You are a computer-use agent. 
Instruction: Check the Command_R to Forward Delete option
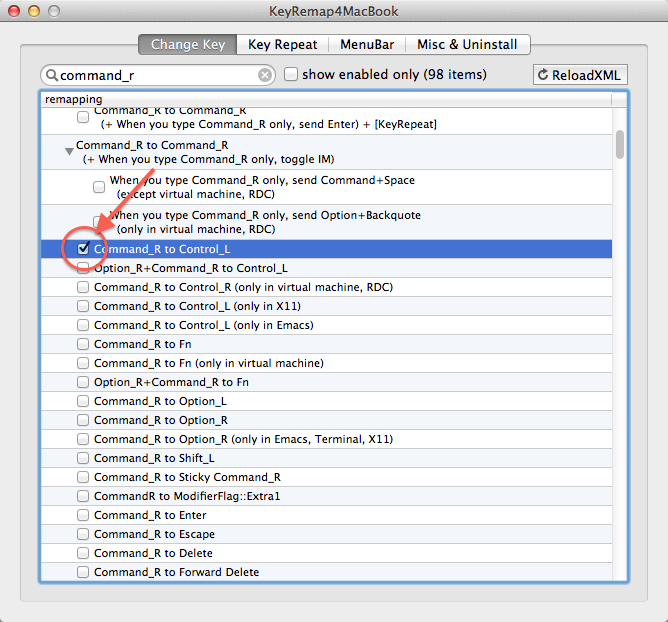click(x=83, y=572)
